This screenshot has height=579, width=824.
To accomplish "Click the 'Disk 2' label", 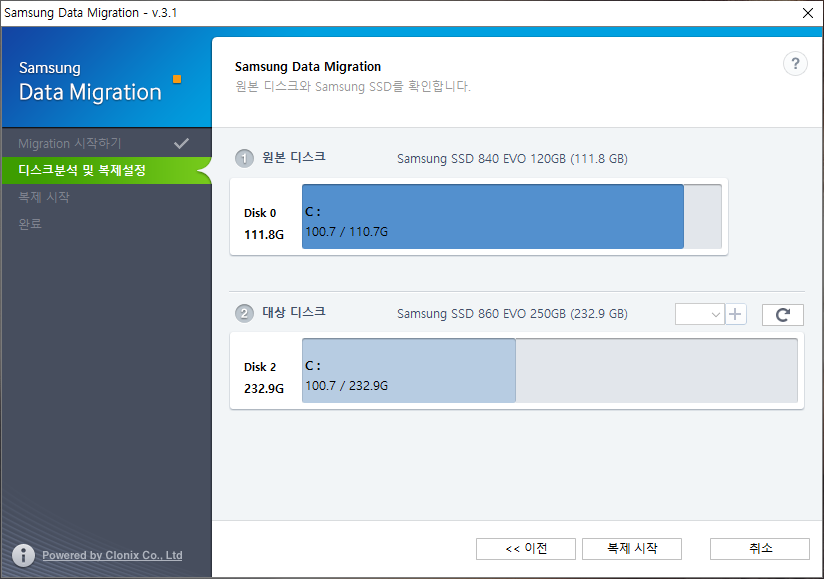I will pos(260,367).
